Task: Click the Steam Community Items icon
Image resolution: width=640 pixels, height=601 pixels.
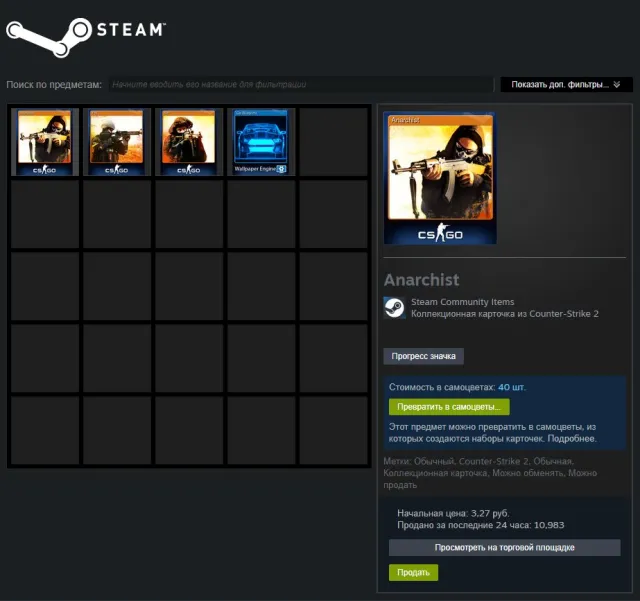Action: [x=394, y=307]
